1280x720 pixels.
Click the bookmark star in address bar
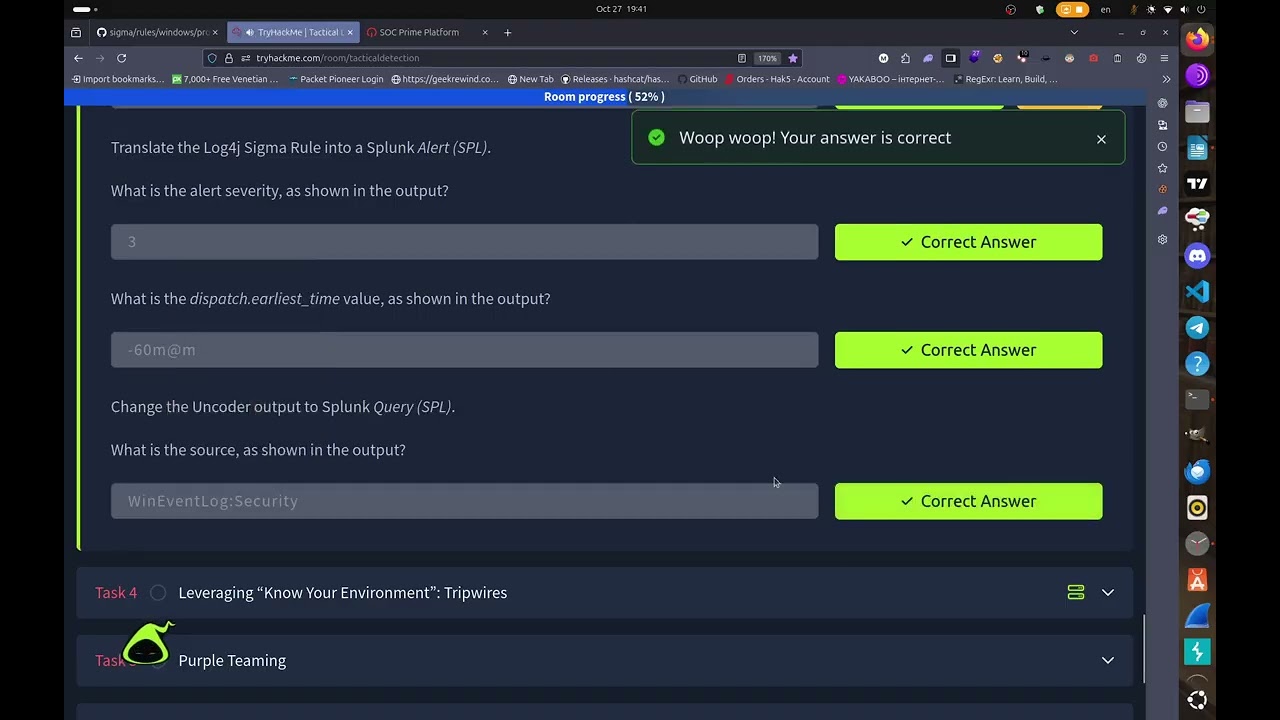click(x=792, y=58)
